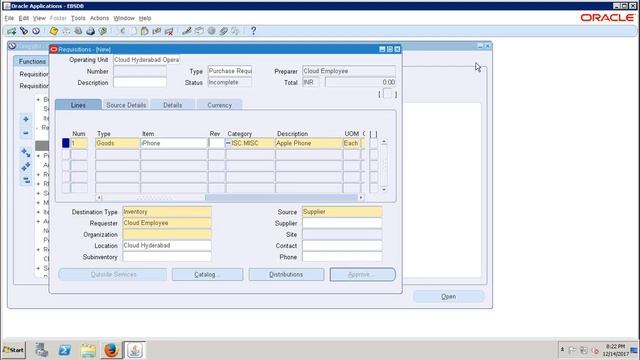Click the Delete record icon with red X
Viewport: 640px width, 360px height.
[169, 31]
